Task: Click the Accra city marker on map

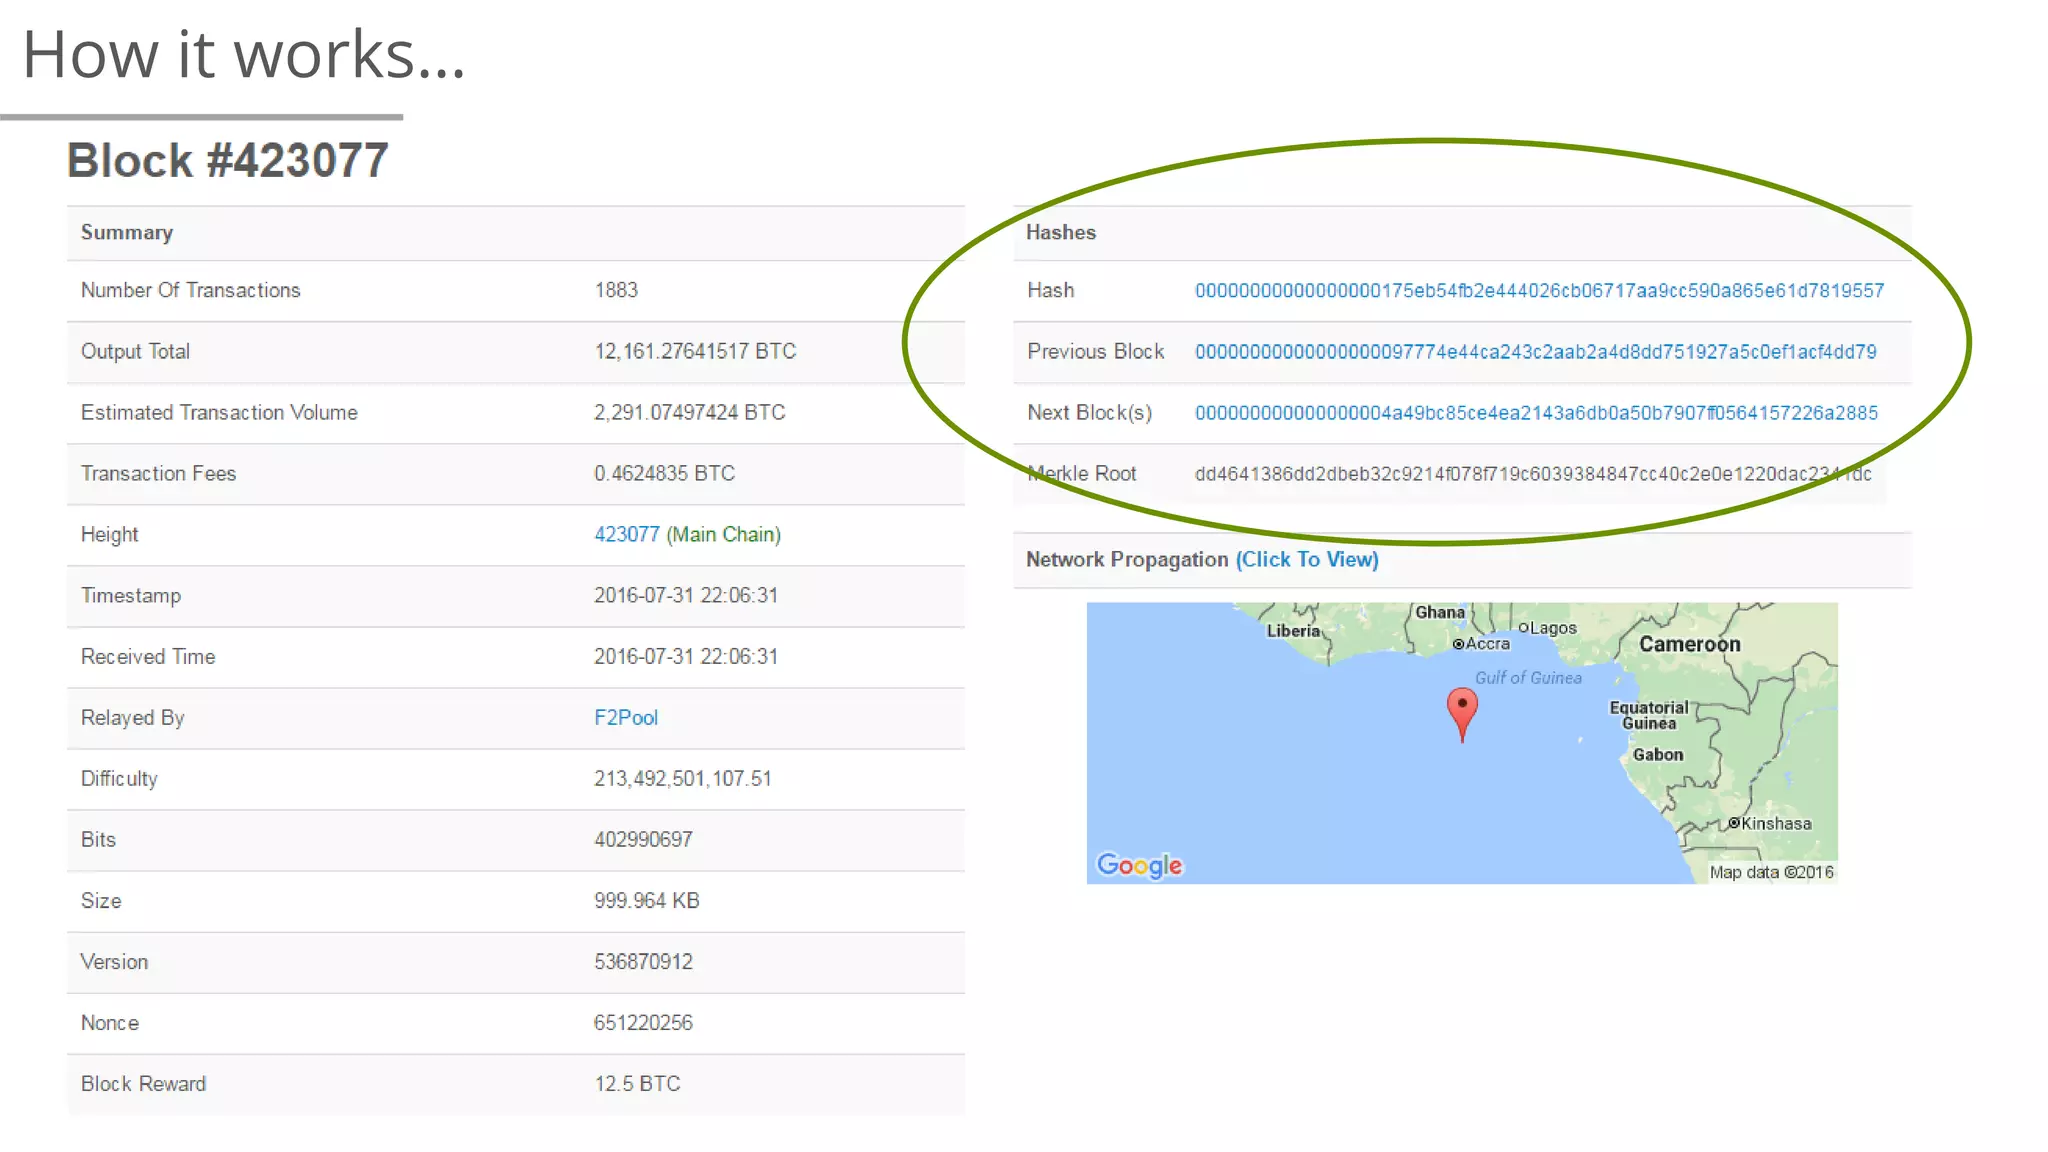Action: [x=1459, y=645]
